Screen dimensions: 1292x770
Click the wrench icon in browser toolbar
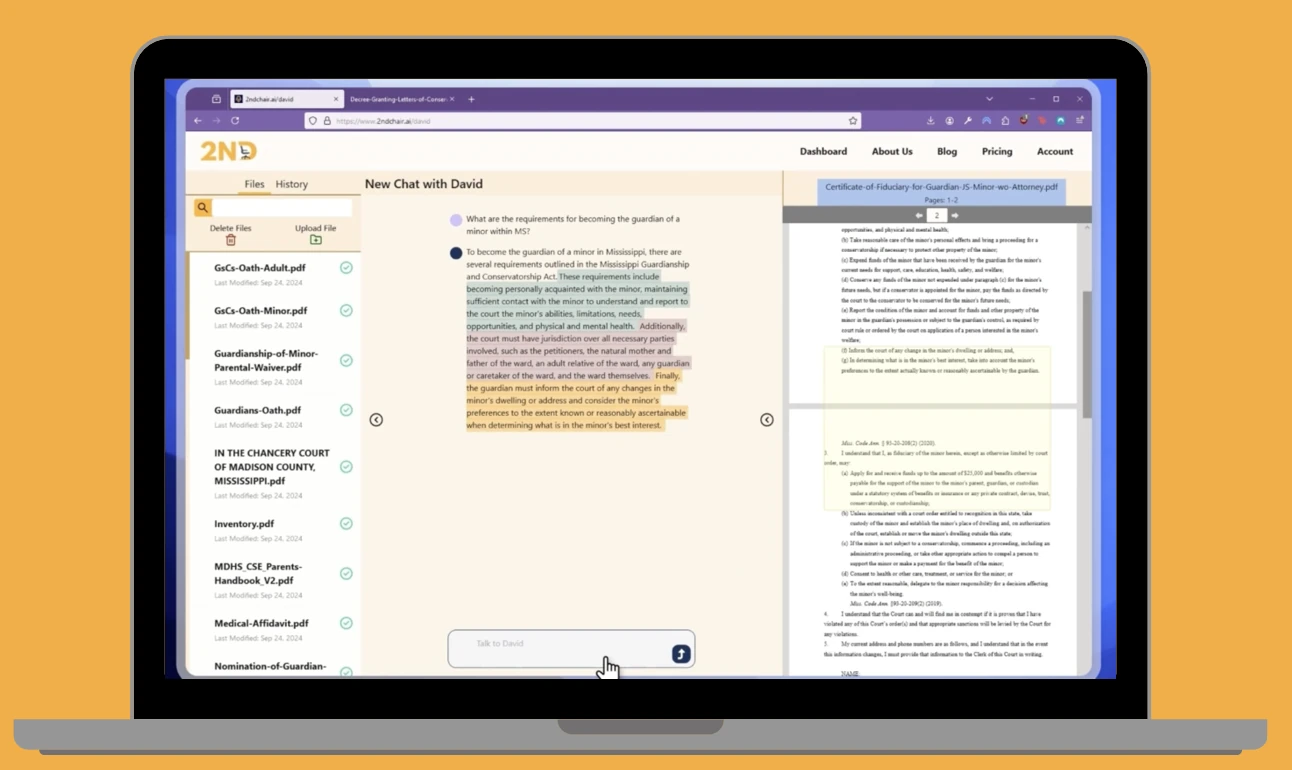click(968, 120)
